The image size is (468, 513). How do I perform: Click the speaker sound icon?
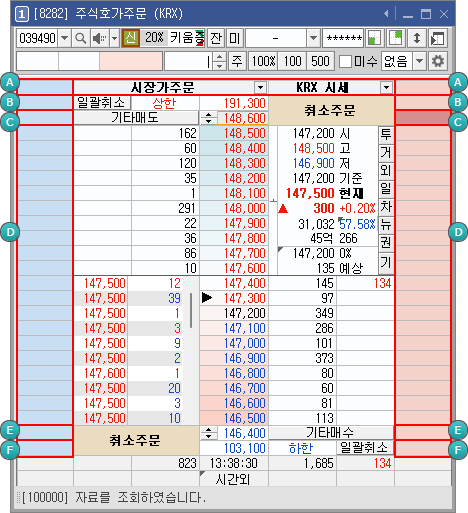coord(99,38)
